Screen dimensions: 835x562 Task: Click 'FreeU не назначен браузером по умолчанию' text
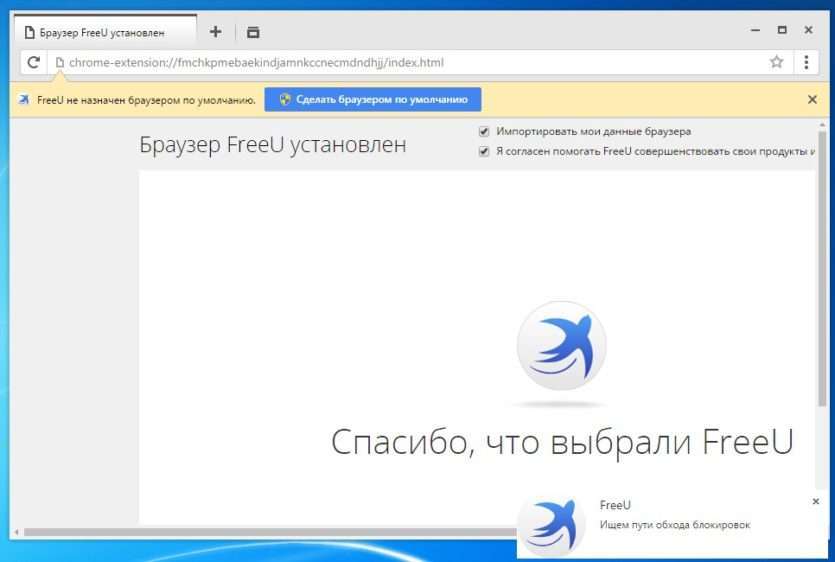tap(146, 100)
